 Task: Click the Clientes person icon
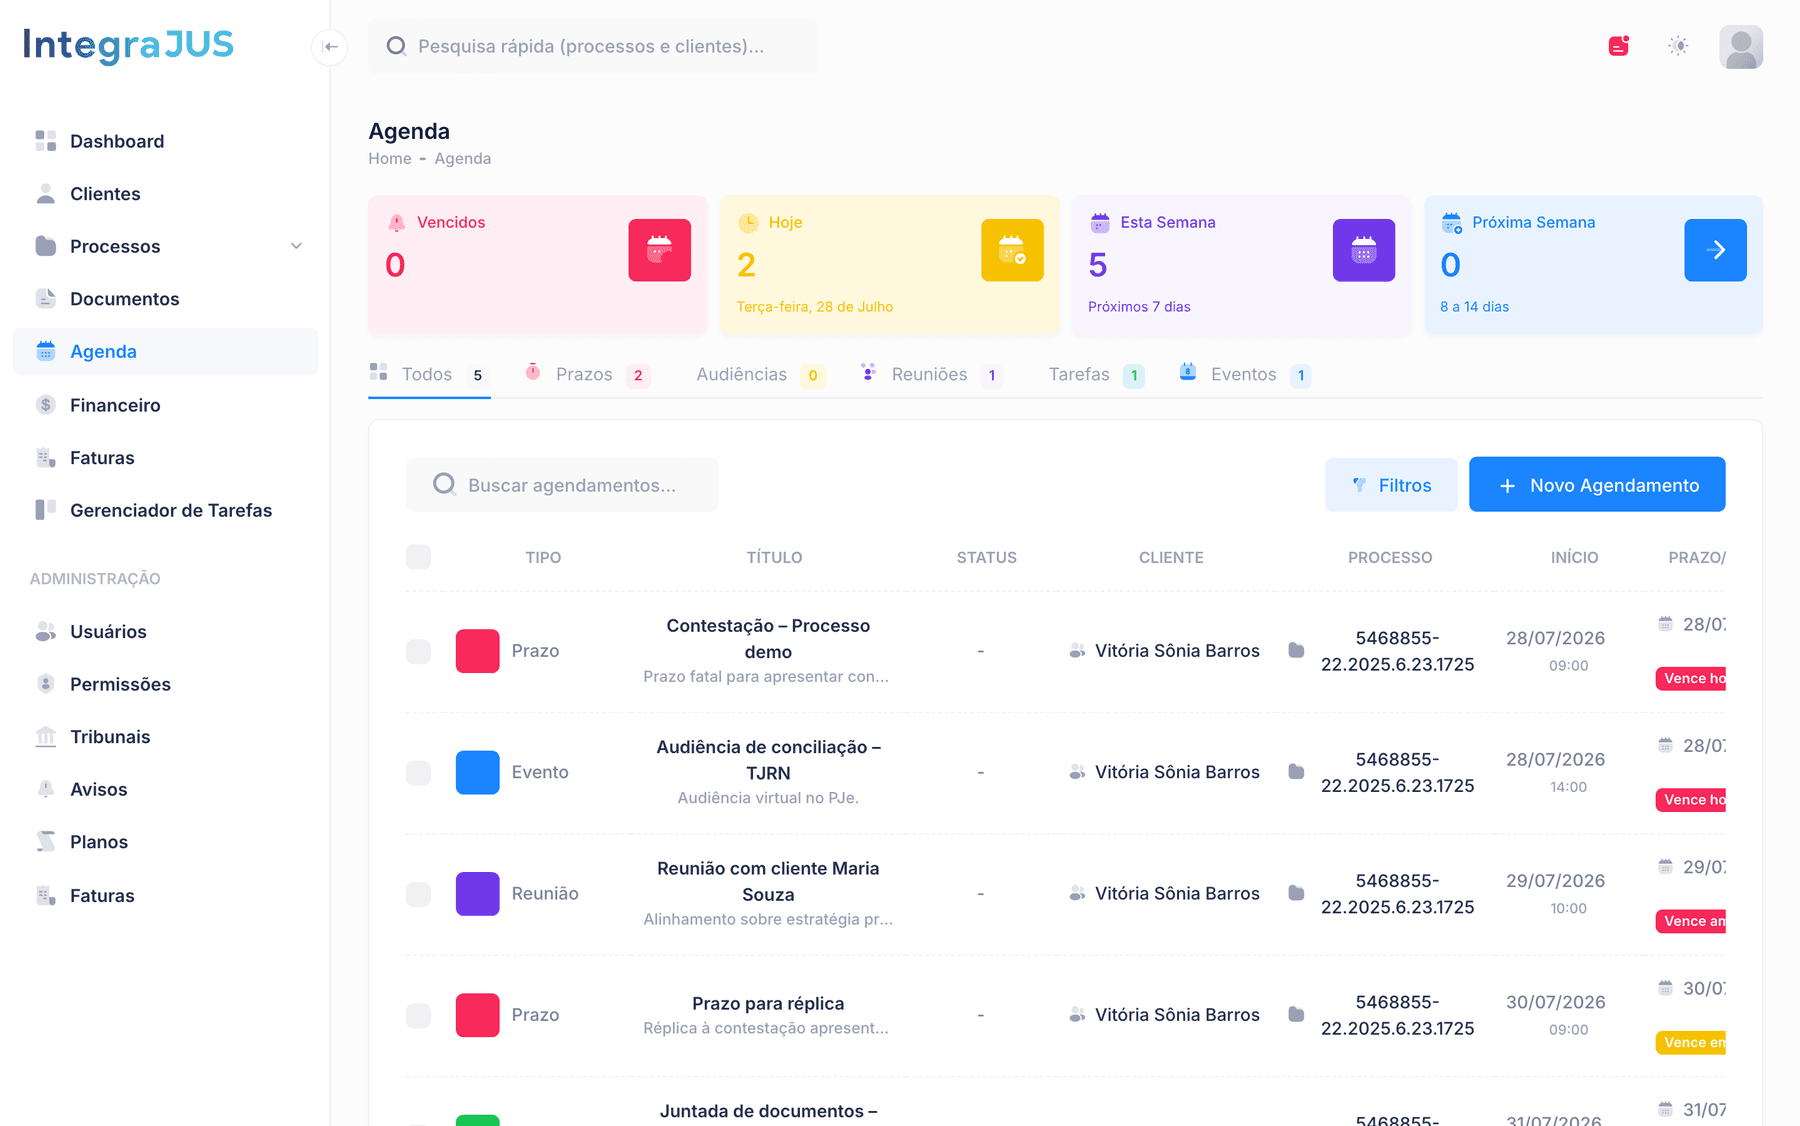(x=46, y=194)
